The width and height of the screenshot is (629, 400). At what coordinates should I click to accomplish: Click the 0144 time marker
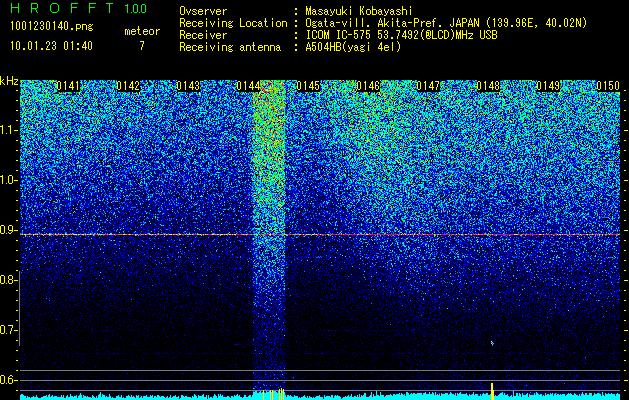click(248, 86)
